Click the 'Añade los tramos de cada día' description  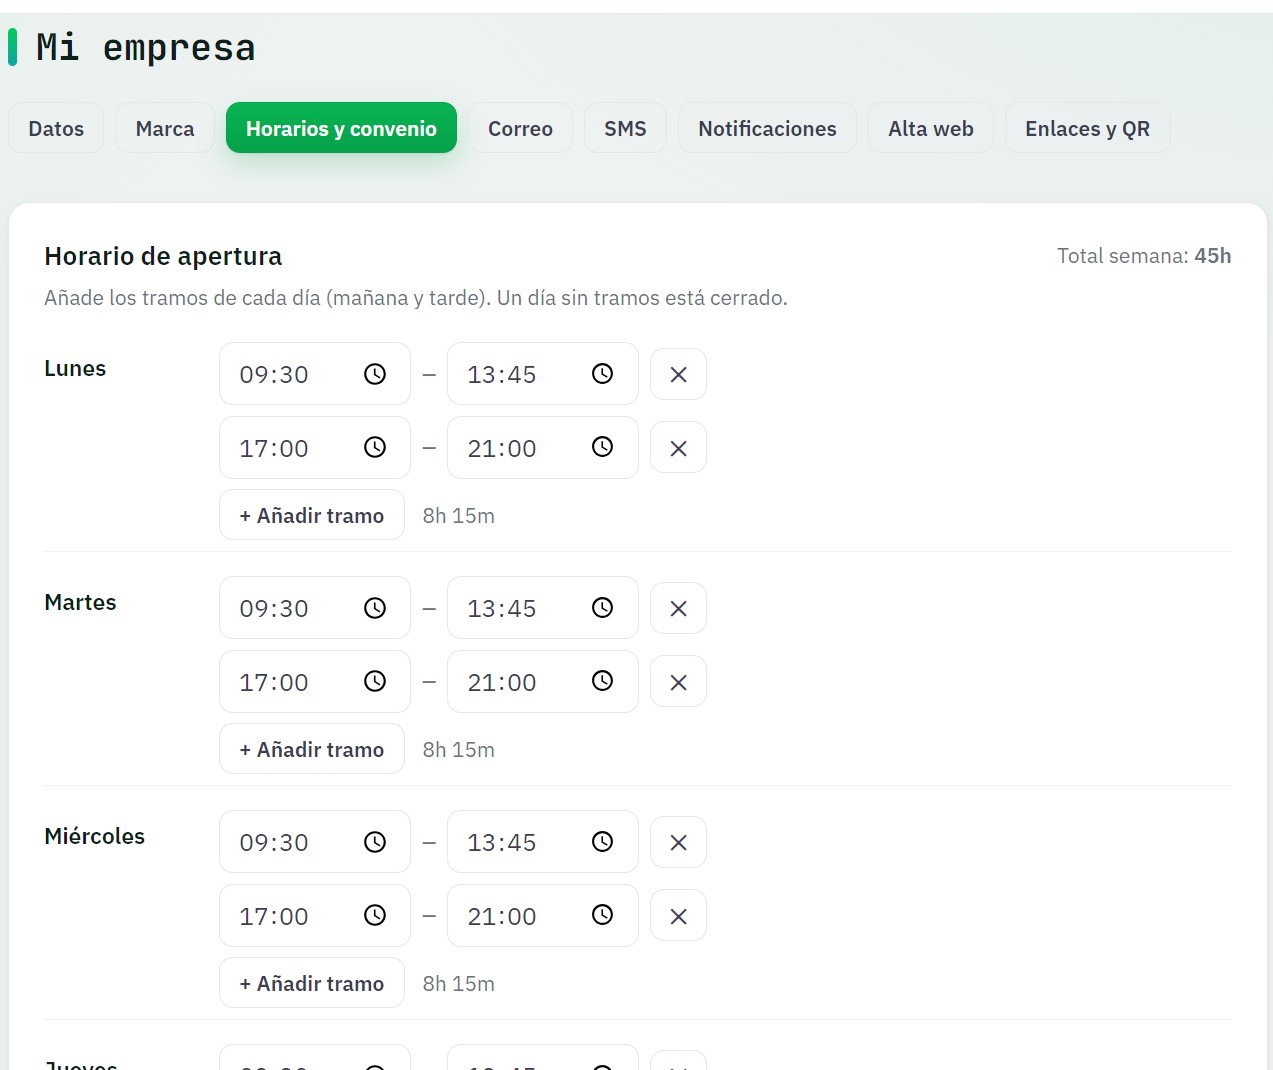[416, 298]
